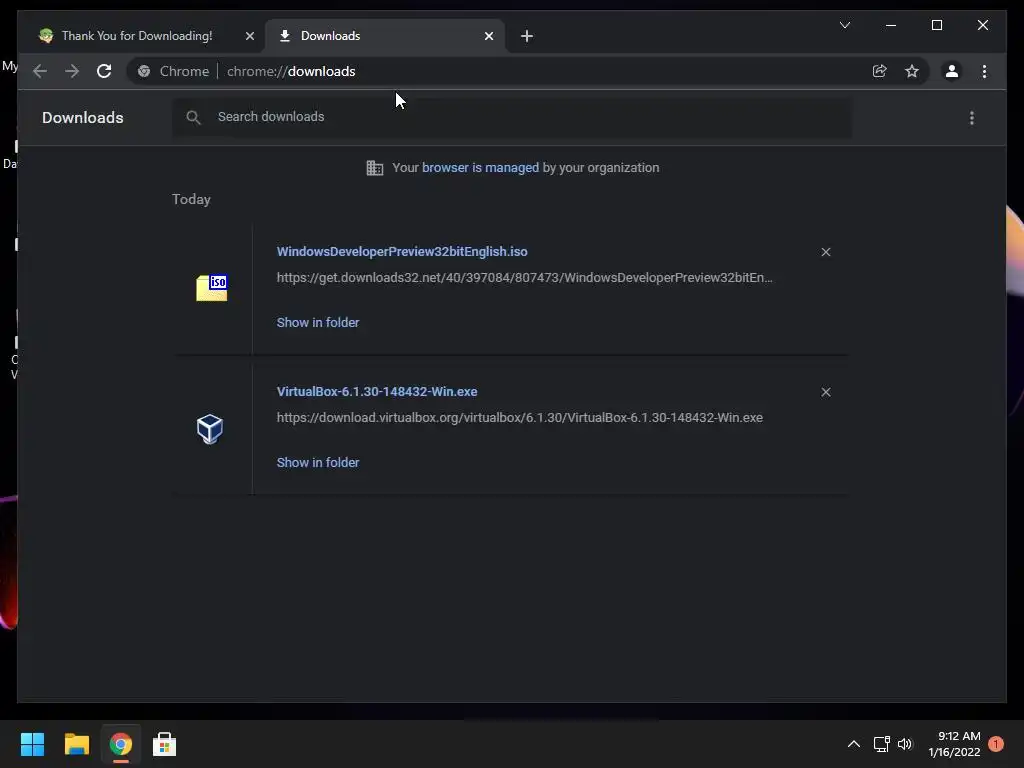Go back using the browser back arrow
Viewport: 1024px width, 768px height.
[40, 71]
